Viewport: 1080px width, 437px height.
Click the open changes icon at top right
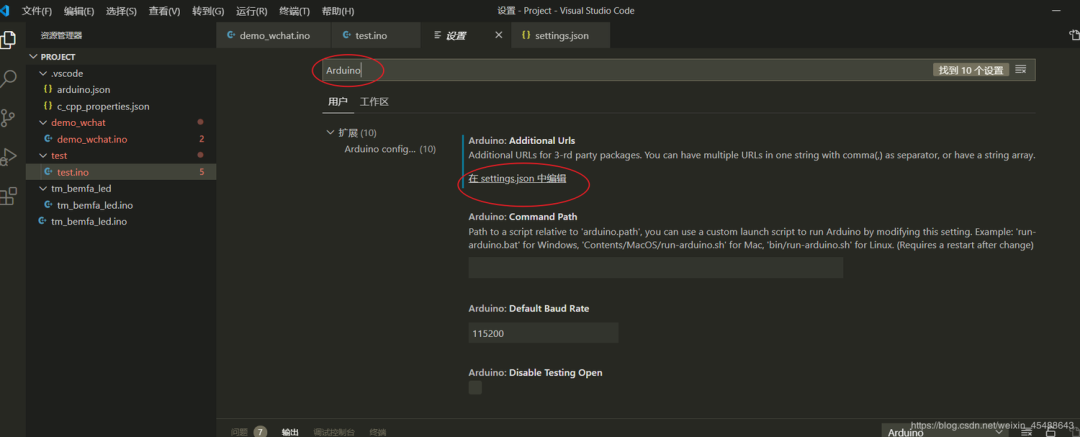[x=1074, y=35]
